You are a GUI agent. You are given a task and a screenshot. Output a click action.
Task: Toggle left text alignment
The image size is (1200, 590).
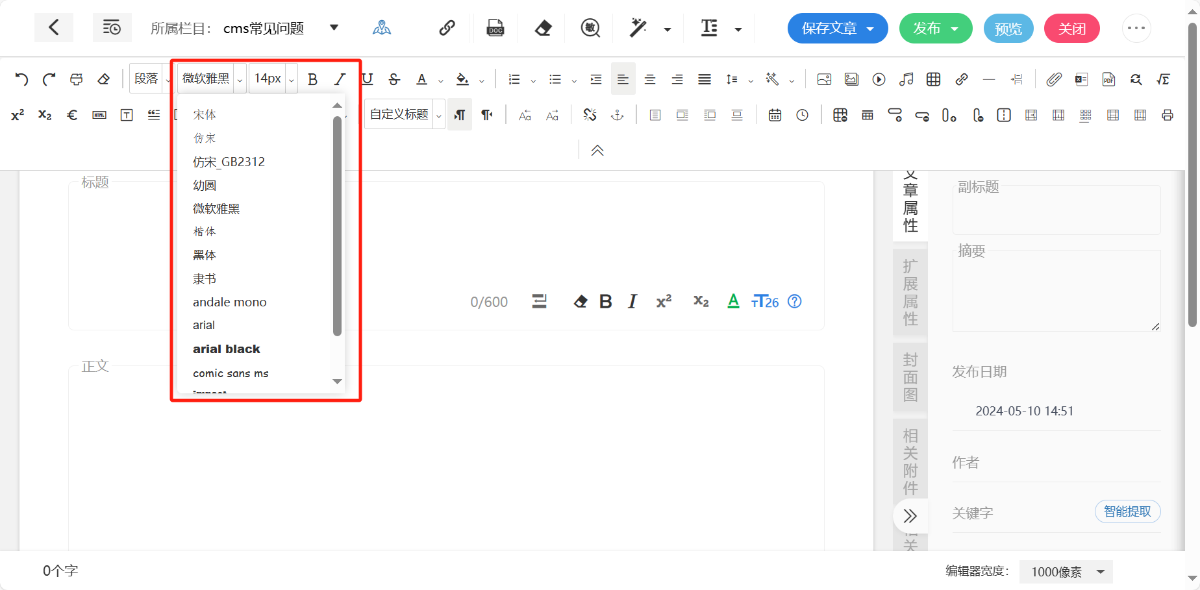(623, 79)
